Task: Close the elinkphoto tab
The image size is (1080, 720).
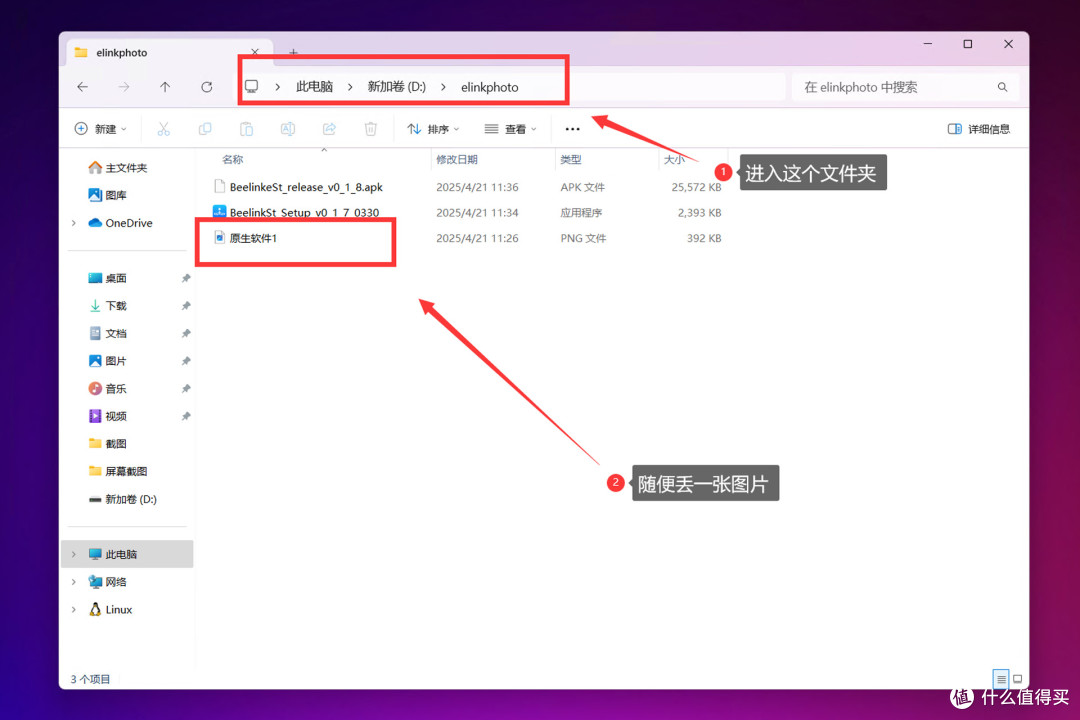Action: (255, 52)
